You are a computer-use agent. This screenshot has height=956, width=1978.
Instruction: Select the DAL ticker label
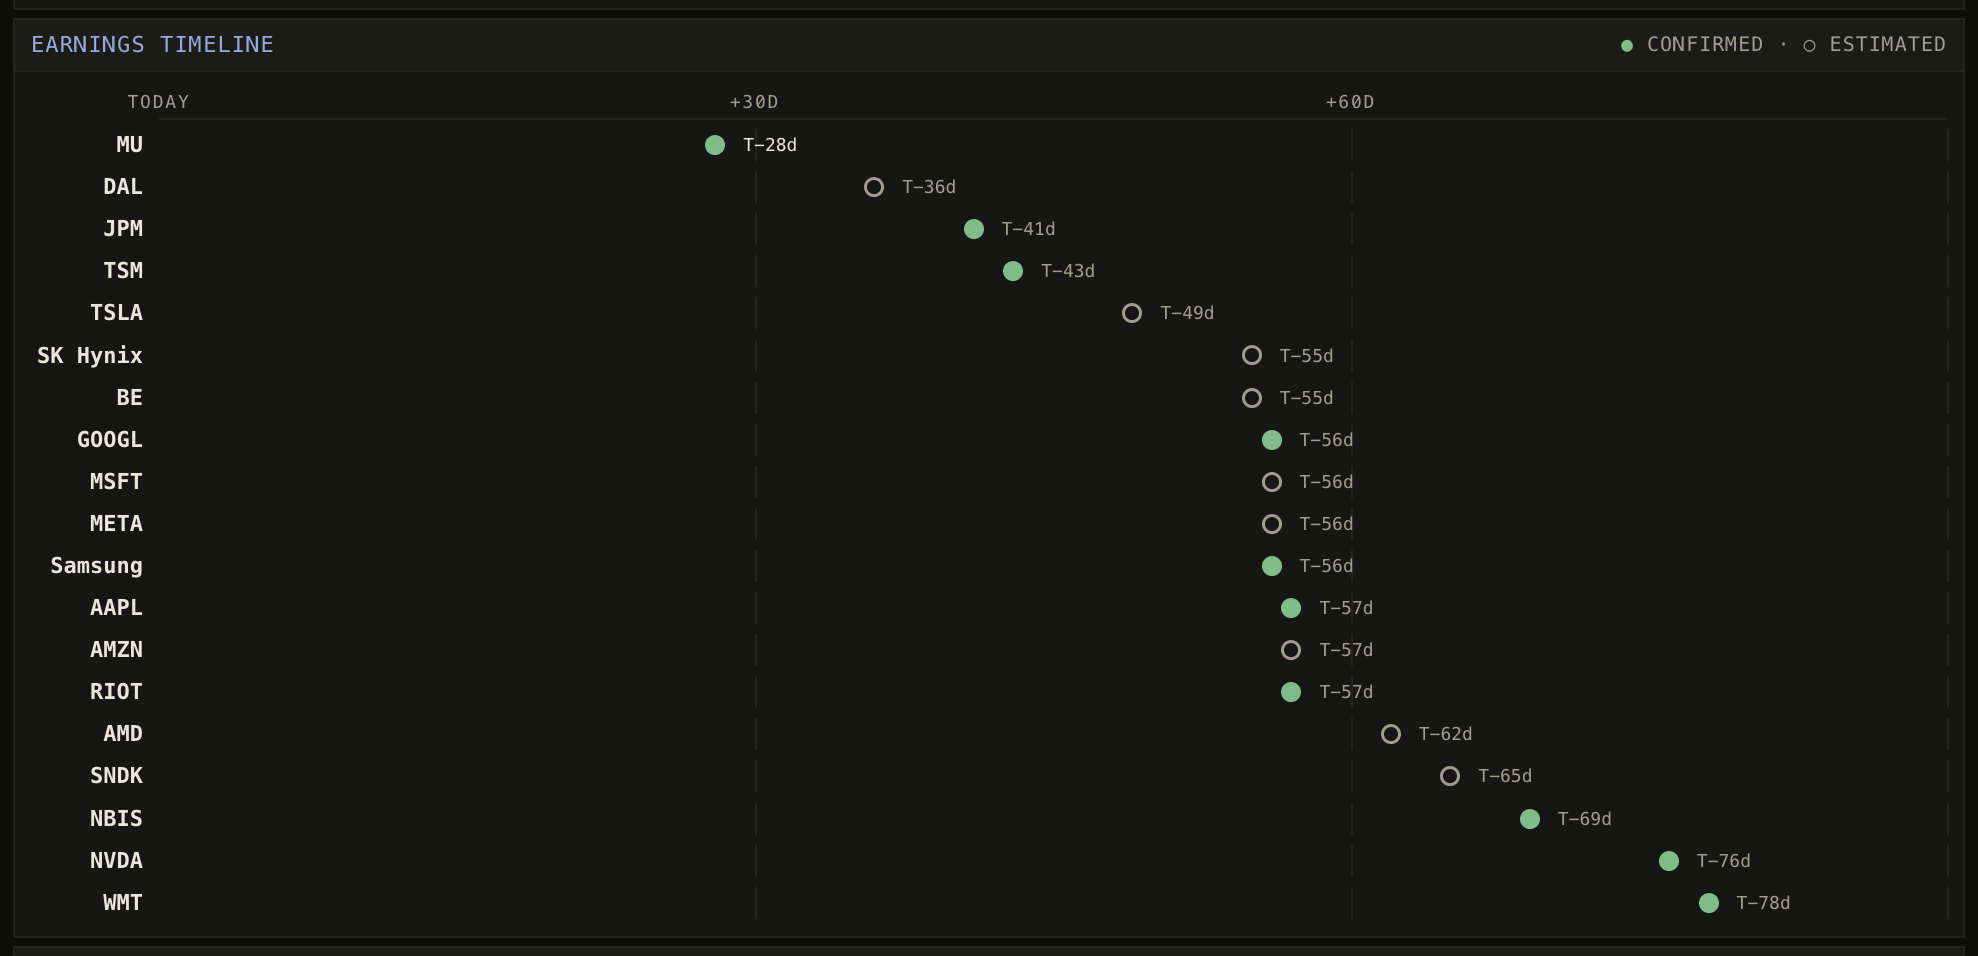123,187
